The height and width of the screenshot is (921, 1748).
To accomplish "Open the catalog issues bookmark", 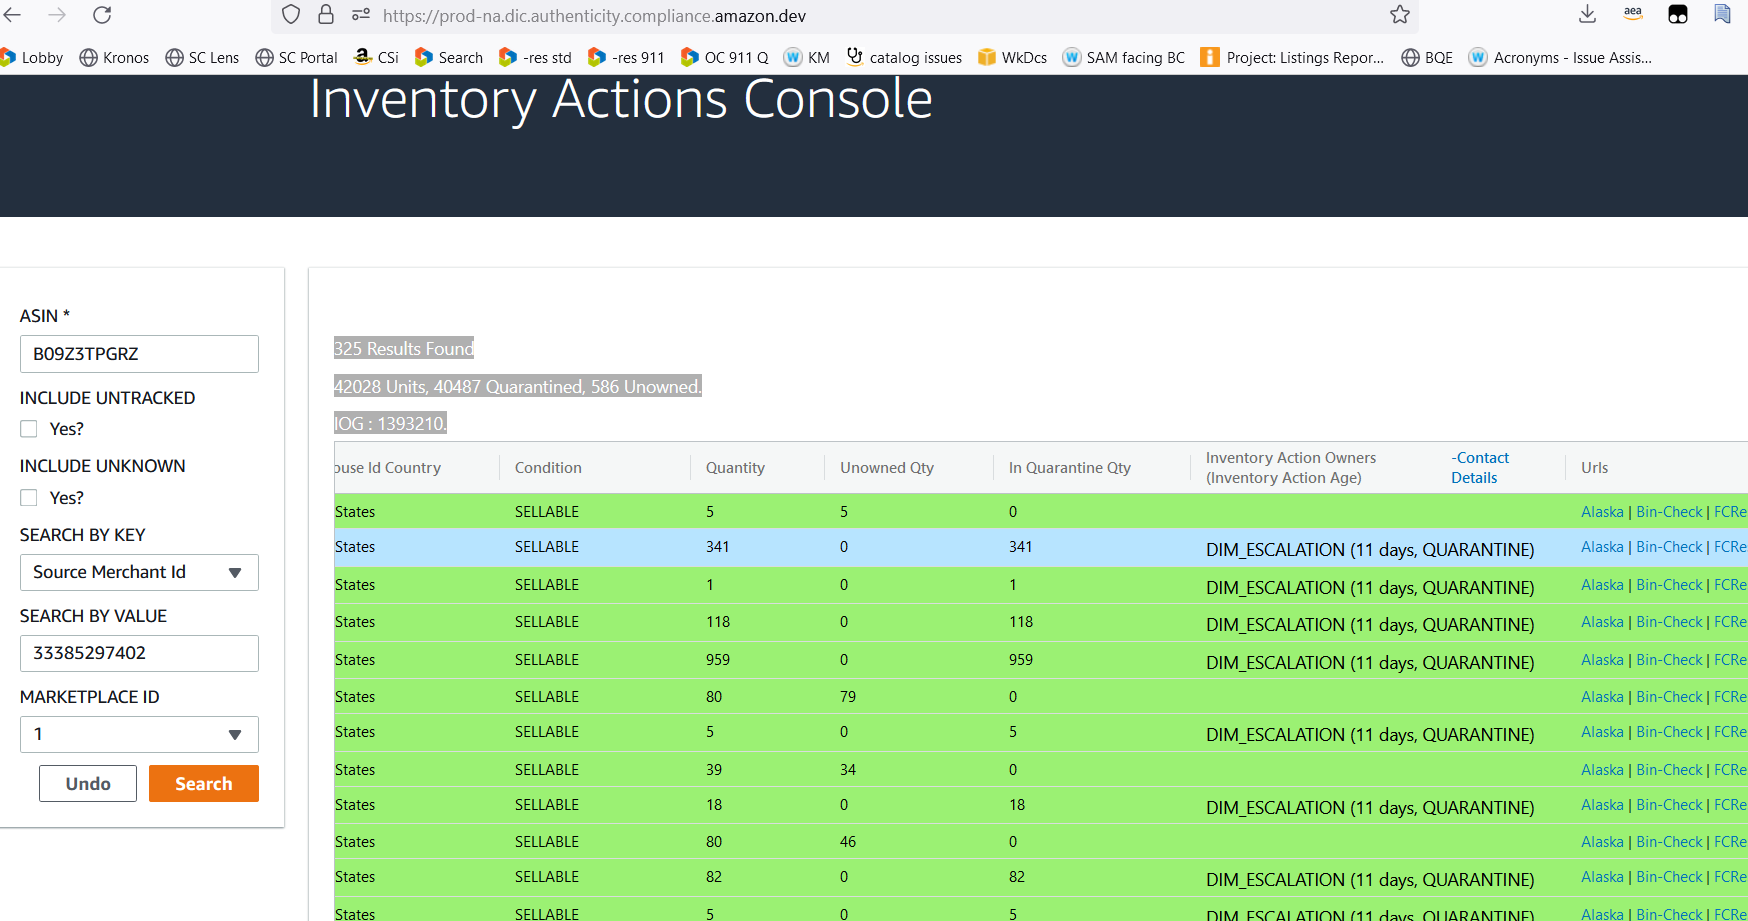I will click(904, 58).
